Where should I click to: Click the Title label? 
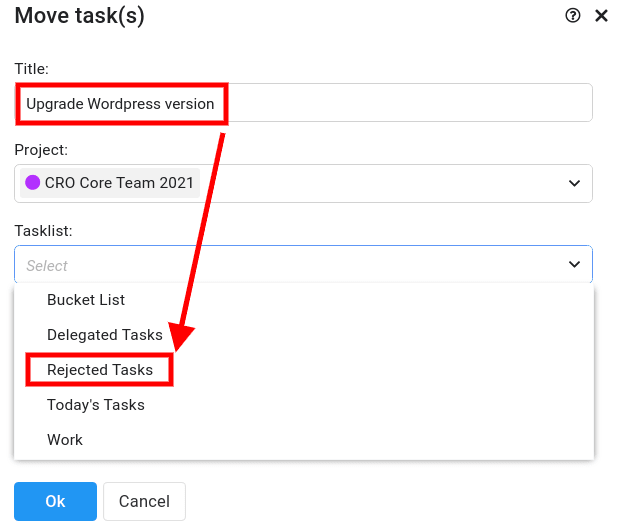(31, 69)
